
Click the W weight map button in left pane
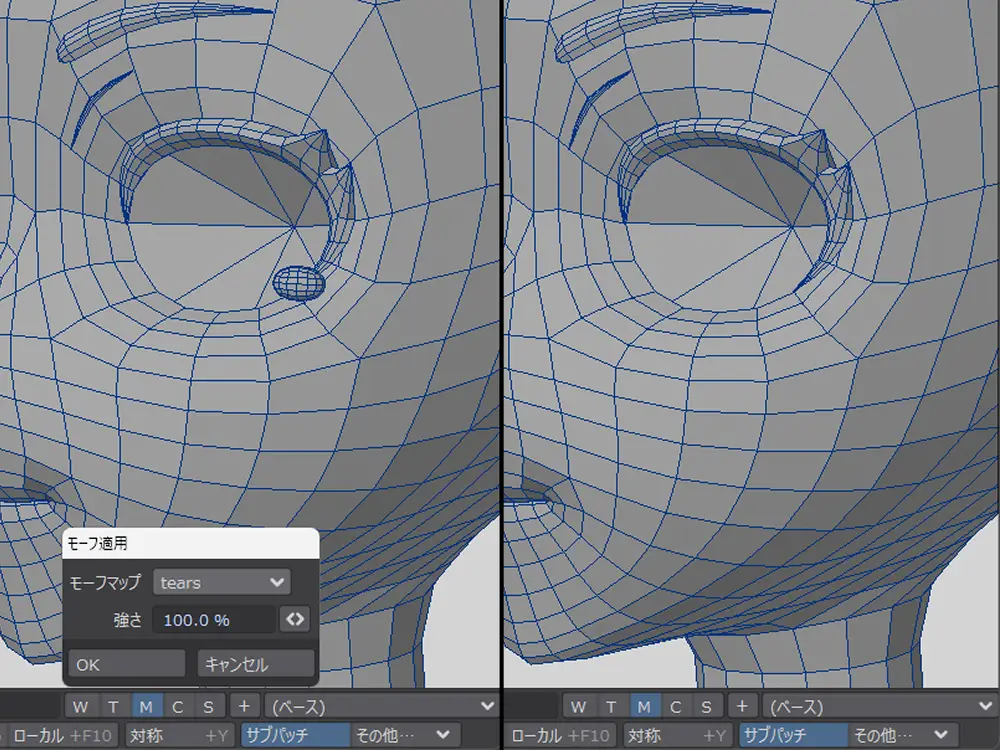82,707
